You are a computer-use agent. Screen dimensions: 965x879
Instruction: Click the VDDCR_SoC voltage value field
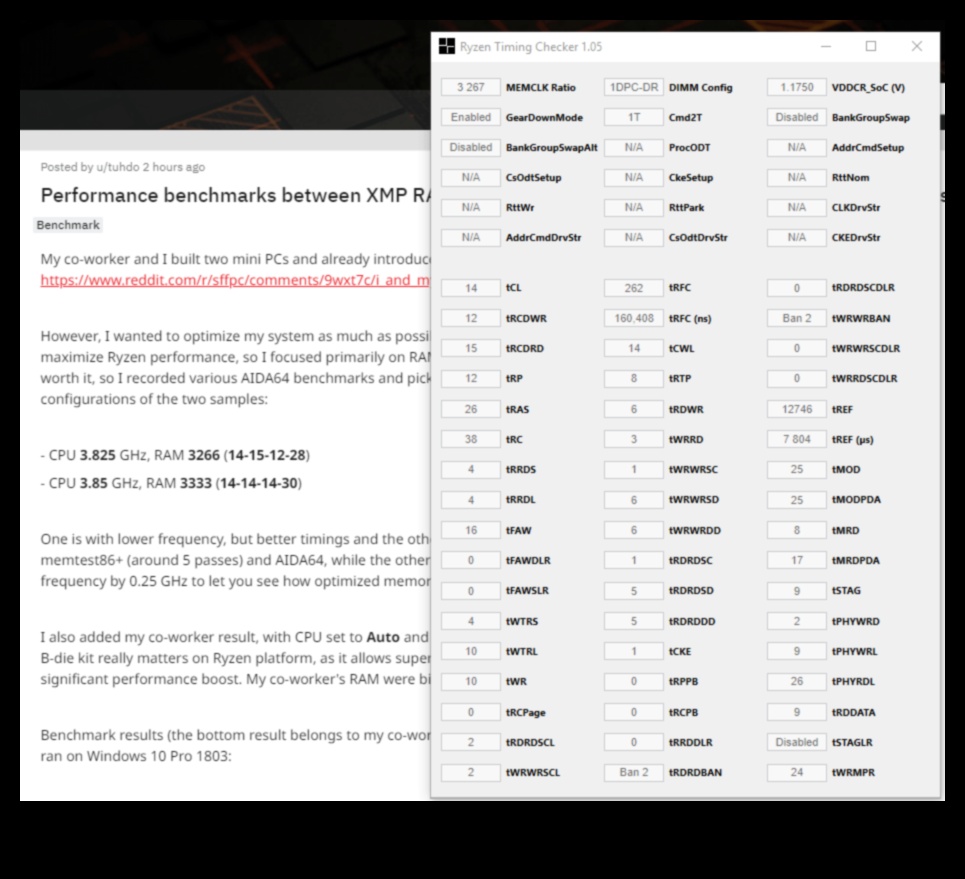click(796, 88)
